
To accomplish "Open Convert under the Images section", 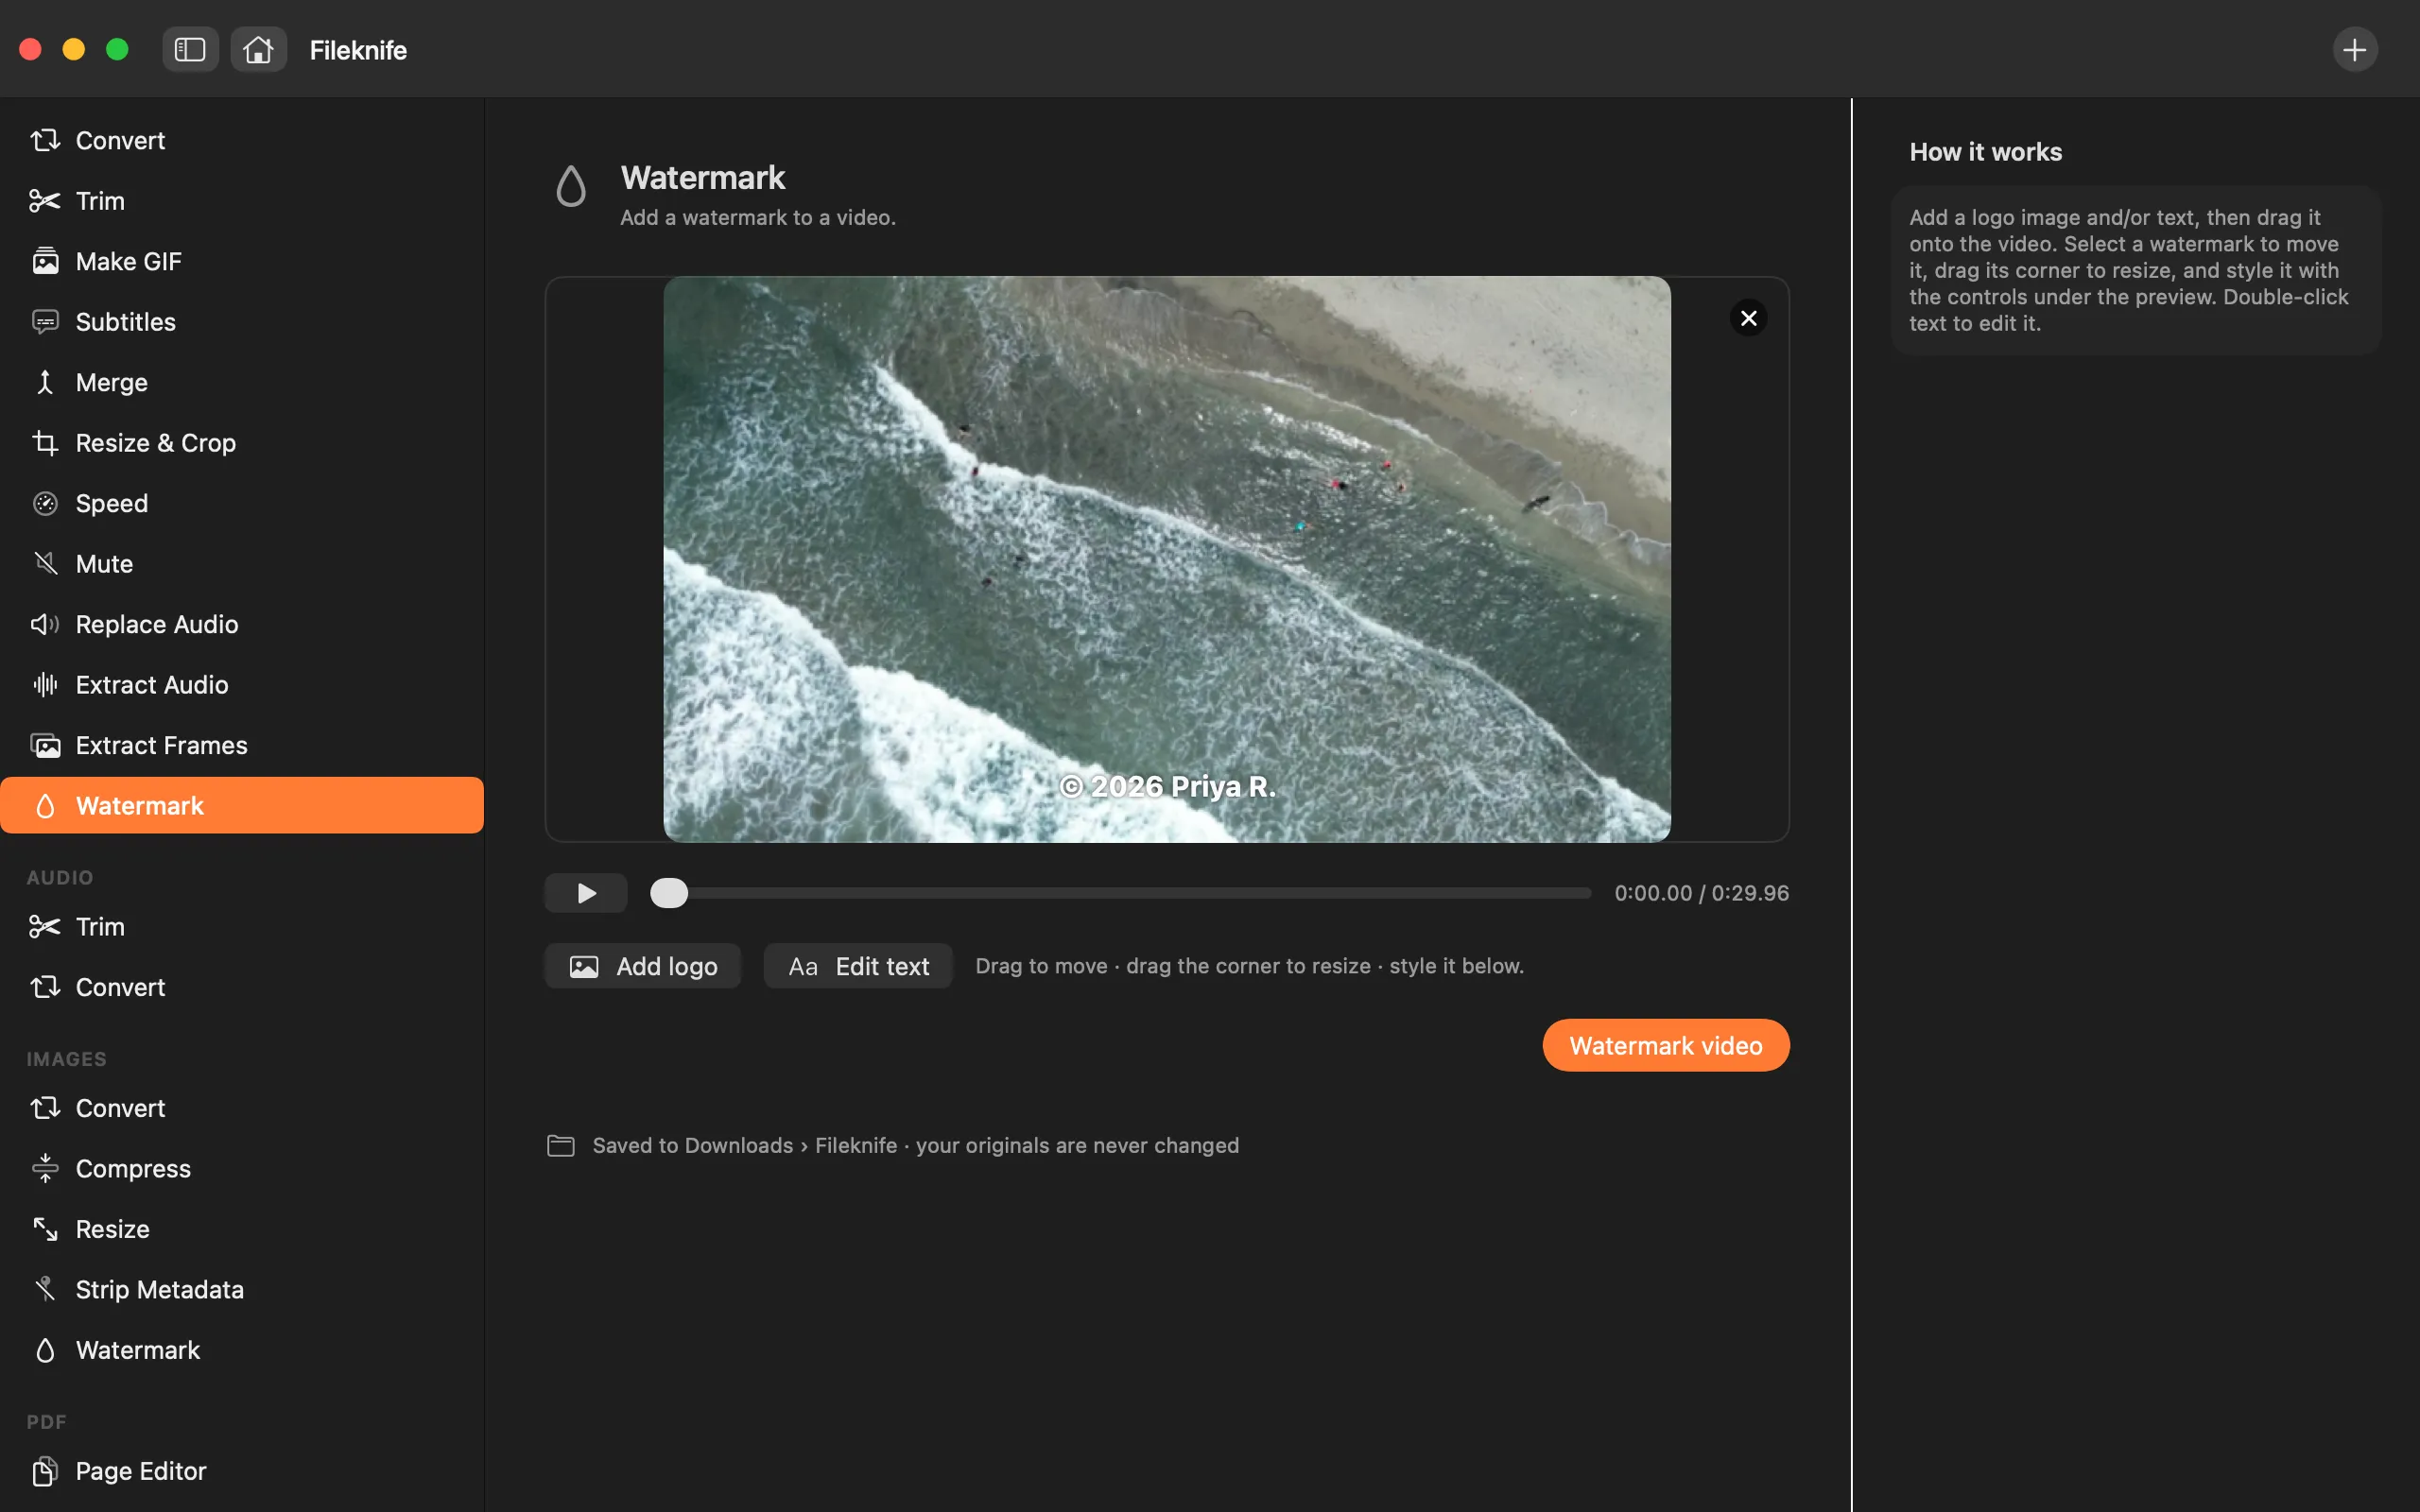I will click(242, 1108).
